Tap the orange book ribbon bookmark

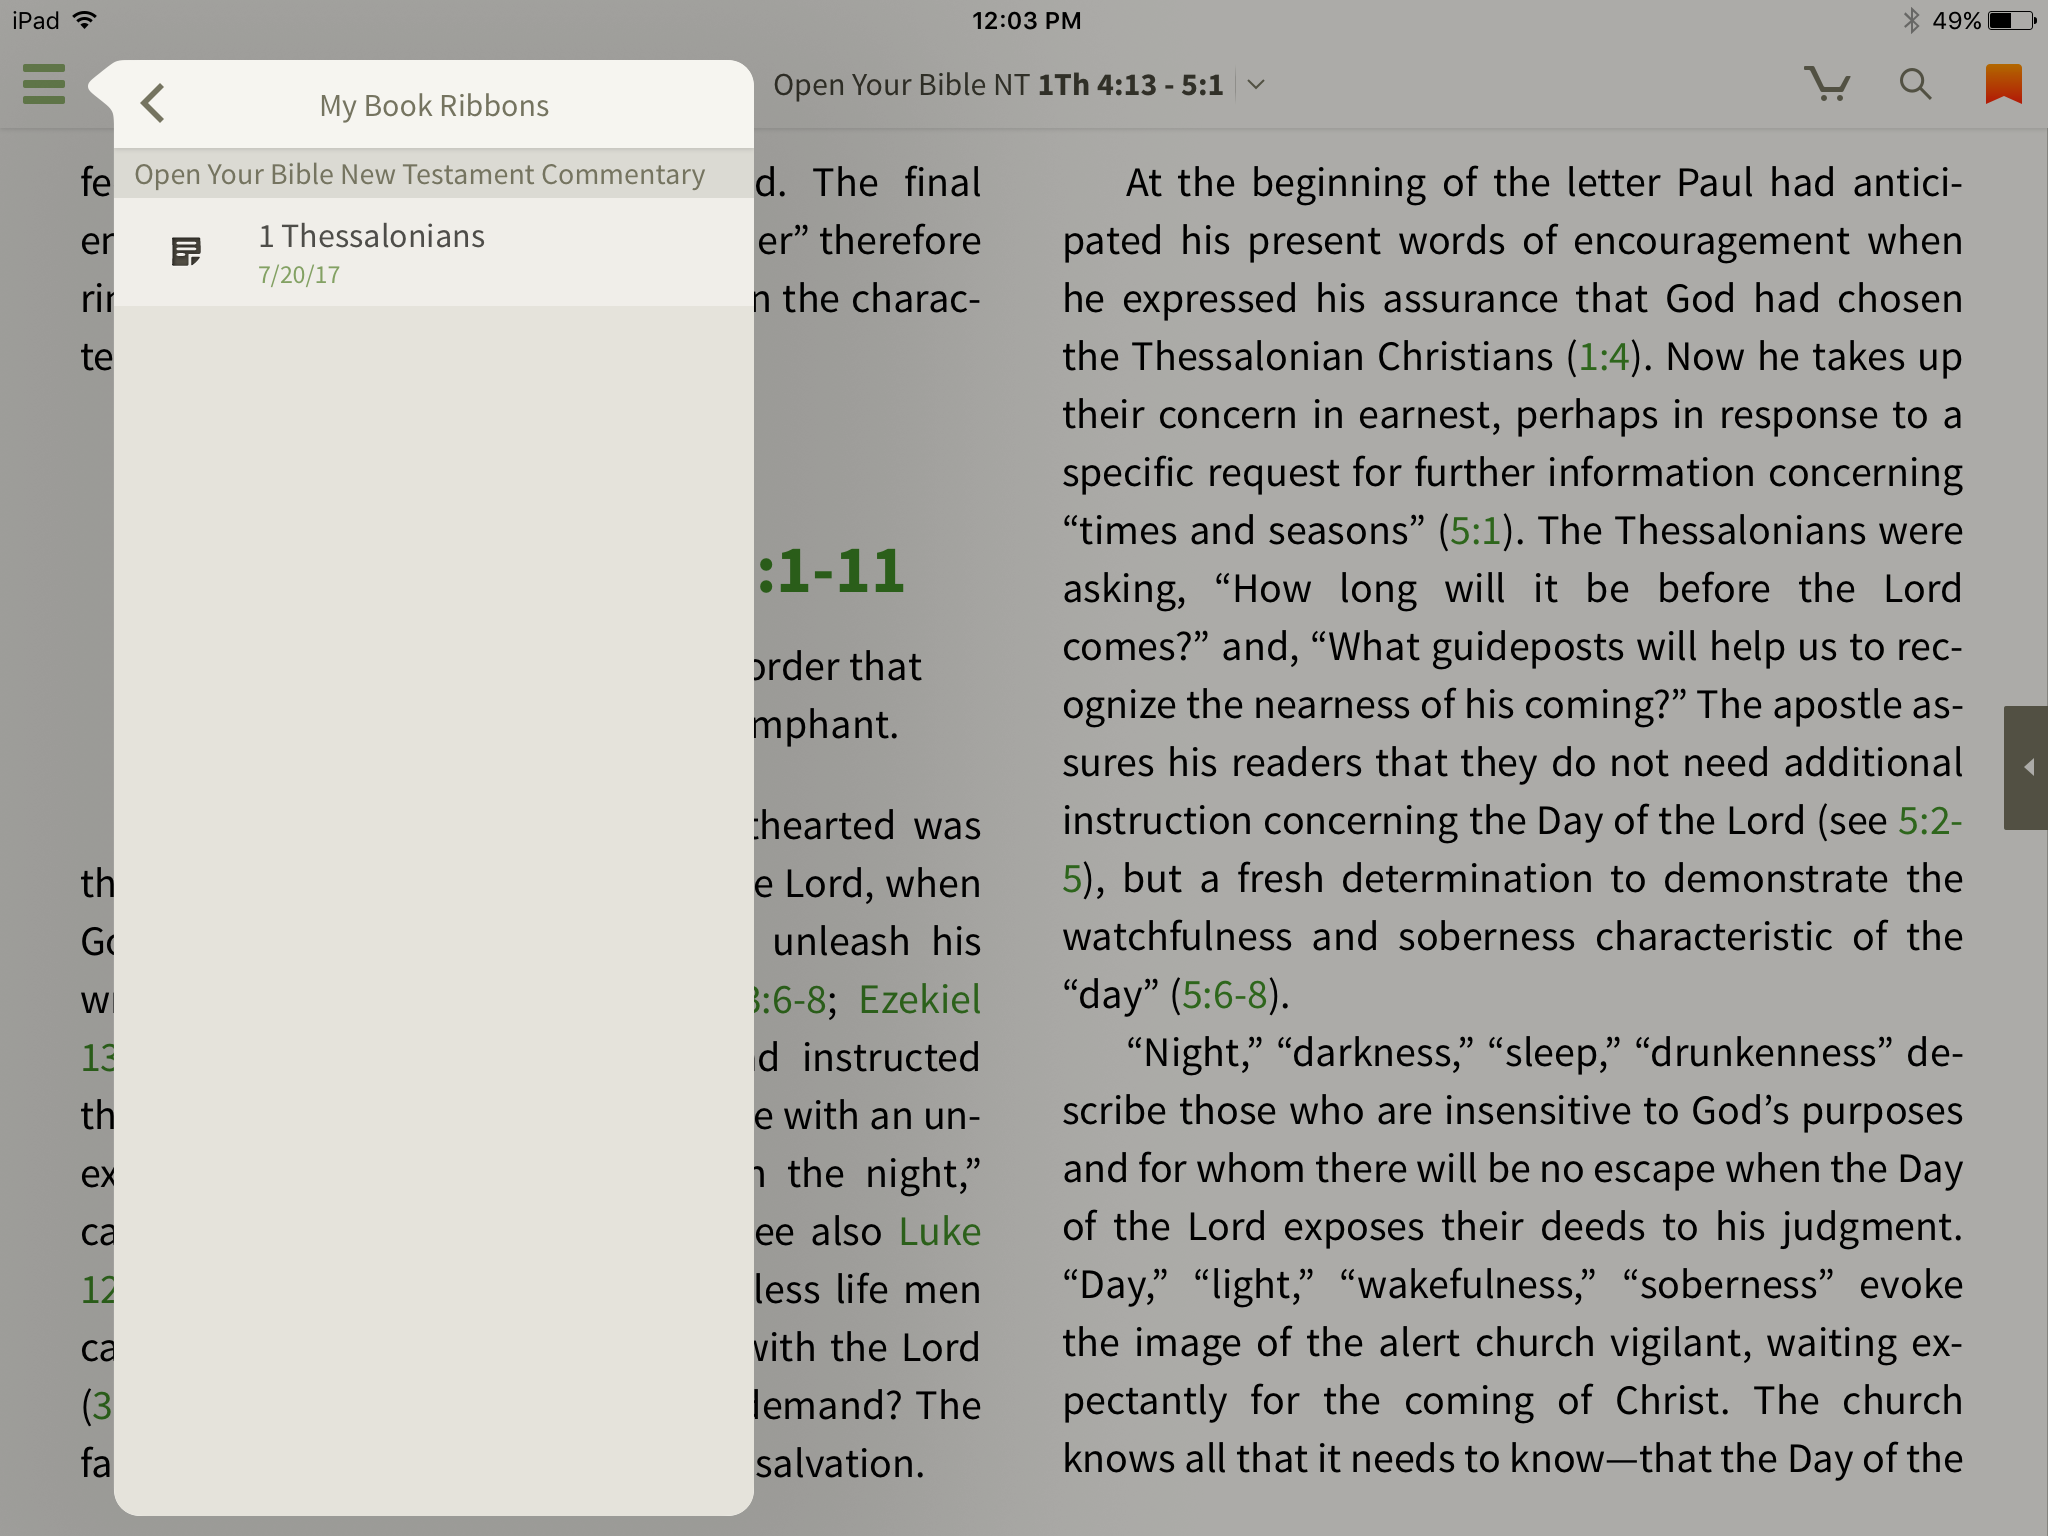pos(2003,84)
